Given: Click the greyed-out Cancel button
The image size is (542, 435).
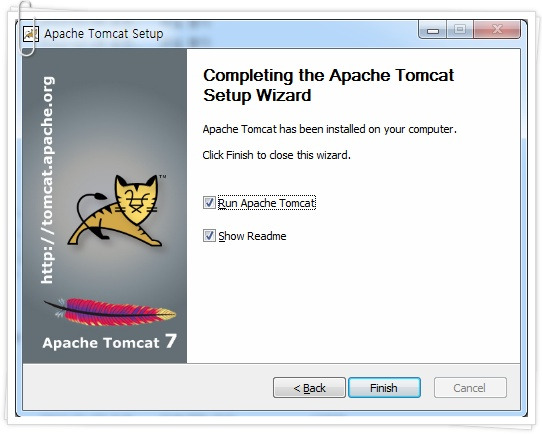Looking at the screenshot, I should click(x=470, y=388).
